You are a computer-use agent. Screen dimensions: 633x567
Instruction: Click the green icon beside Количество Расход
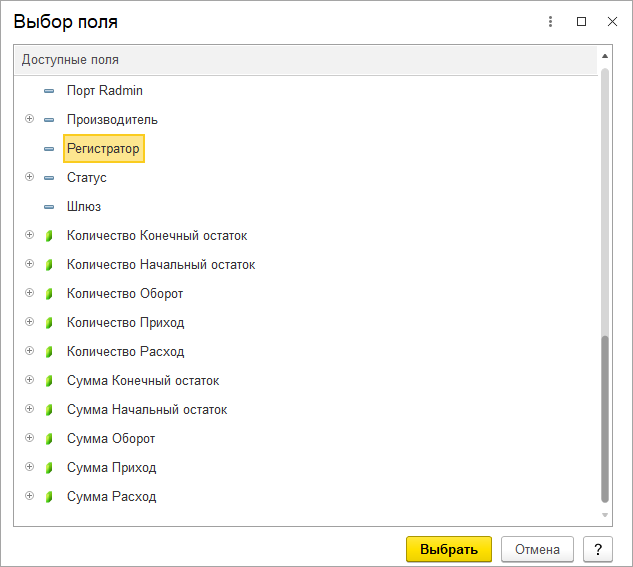[x=48, y=352]
